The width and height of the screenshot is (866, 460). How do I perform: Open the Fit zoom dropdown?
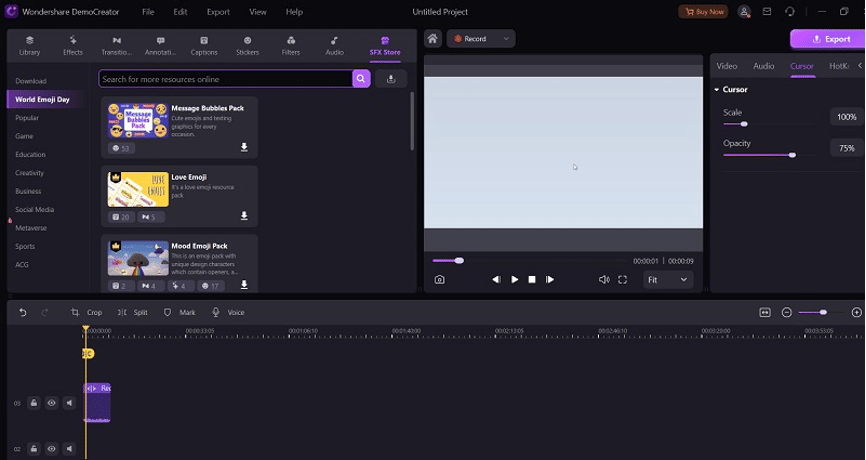point(668,280)
